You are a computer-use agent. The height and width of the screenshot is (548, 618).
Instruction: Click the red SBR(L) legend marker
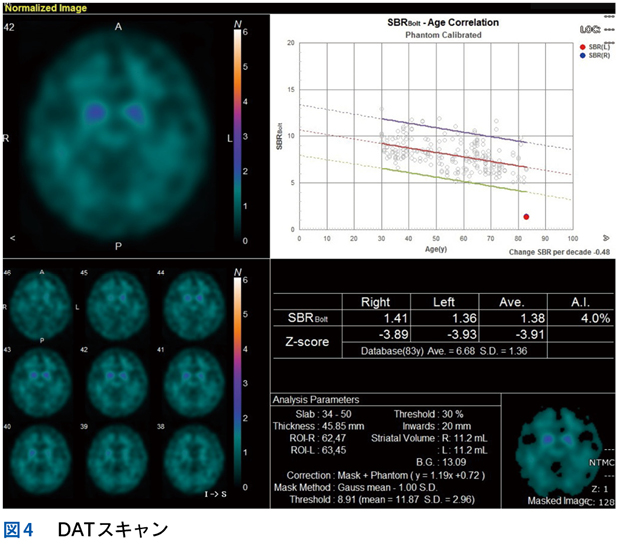tap(583, 46)
